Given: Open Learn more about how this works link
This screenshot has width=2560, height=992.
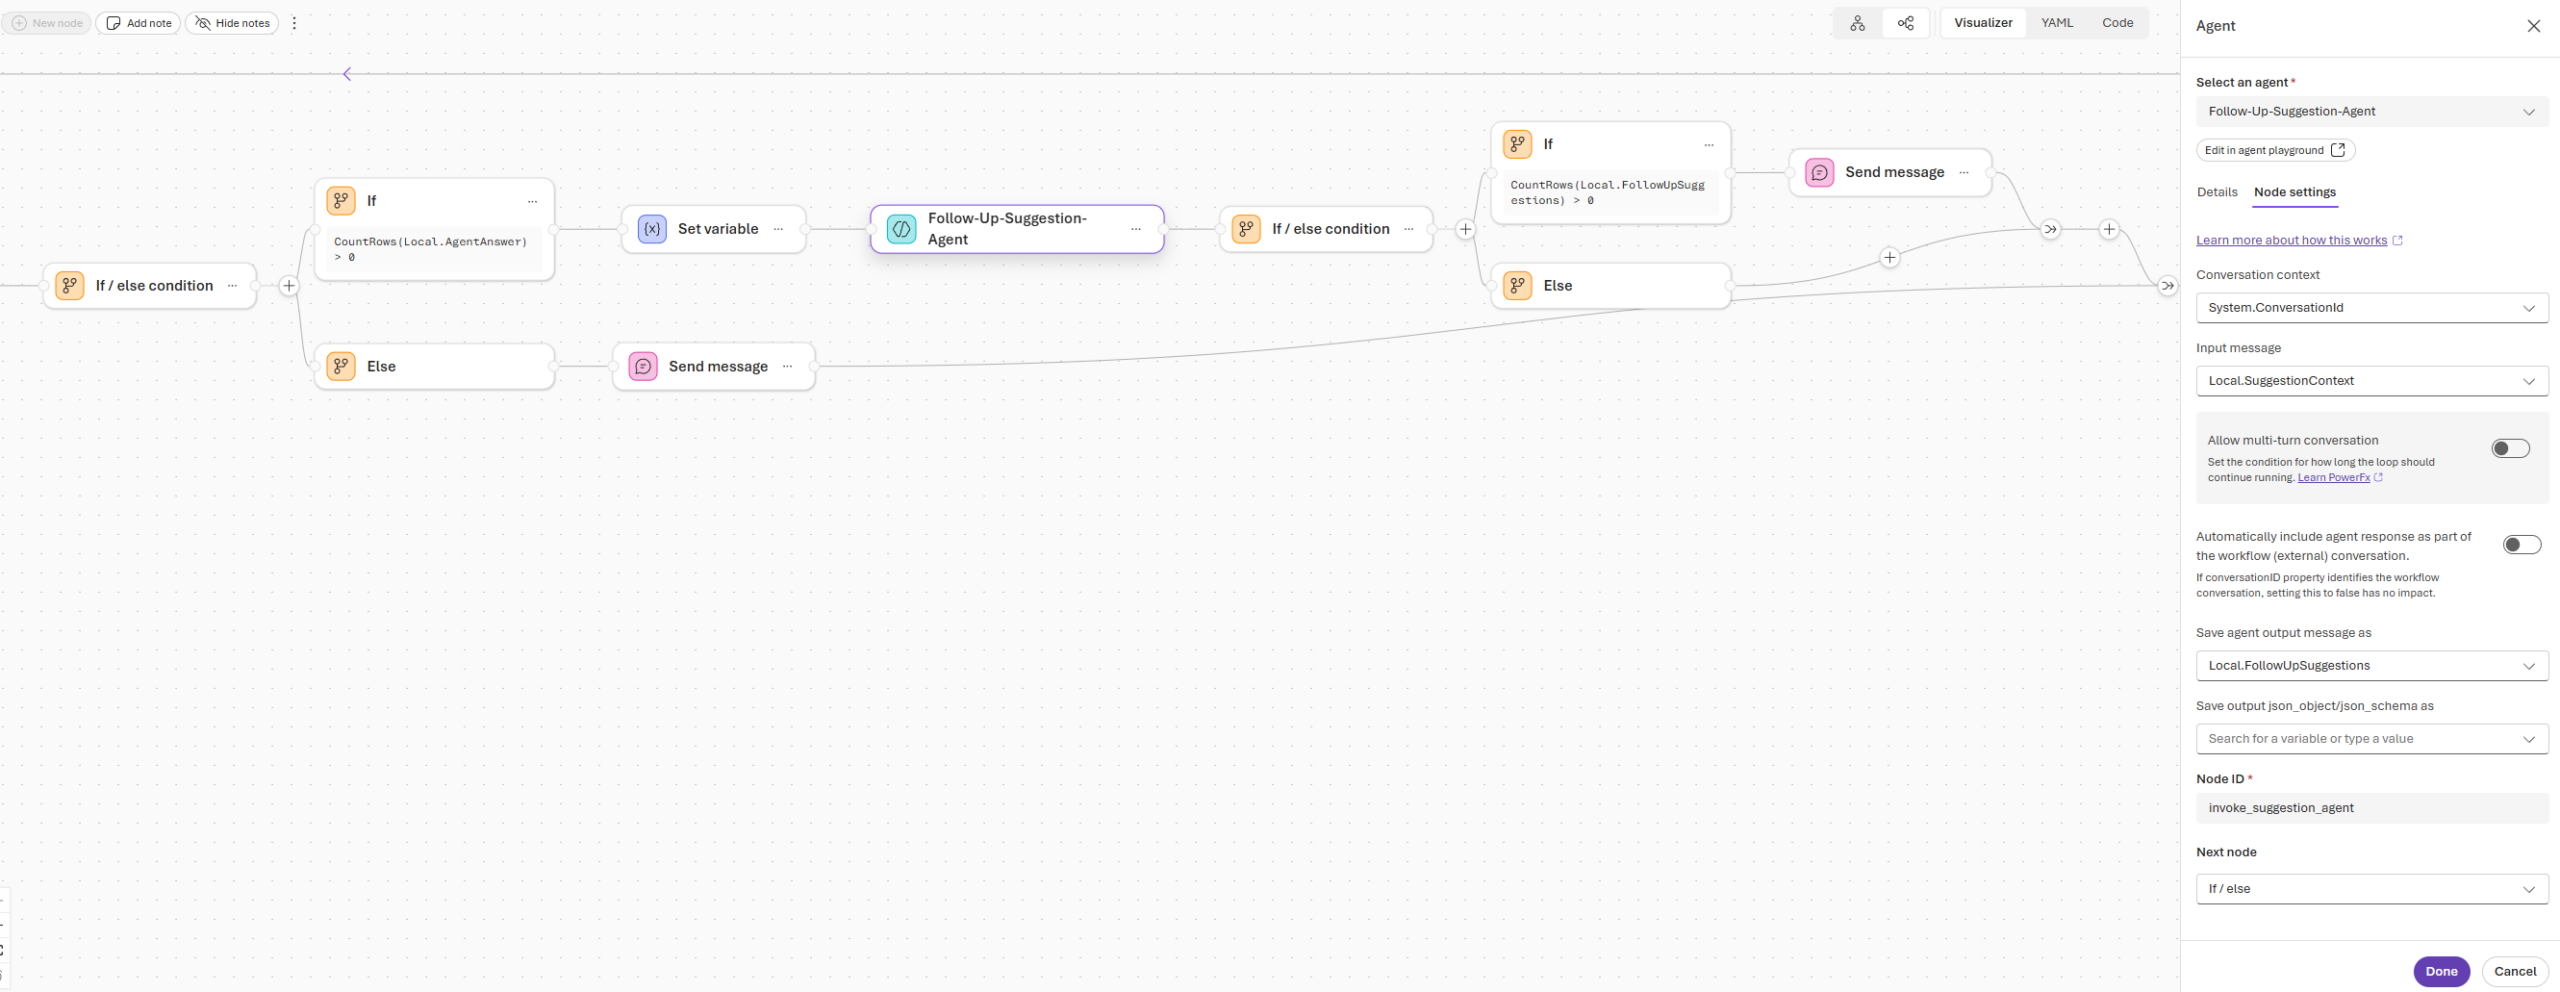Looking at the screenshot, I should pyautogui.click(x=2291, y=241).
